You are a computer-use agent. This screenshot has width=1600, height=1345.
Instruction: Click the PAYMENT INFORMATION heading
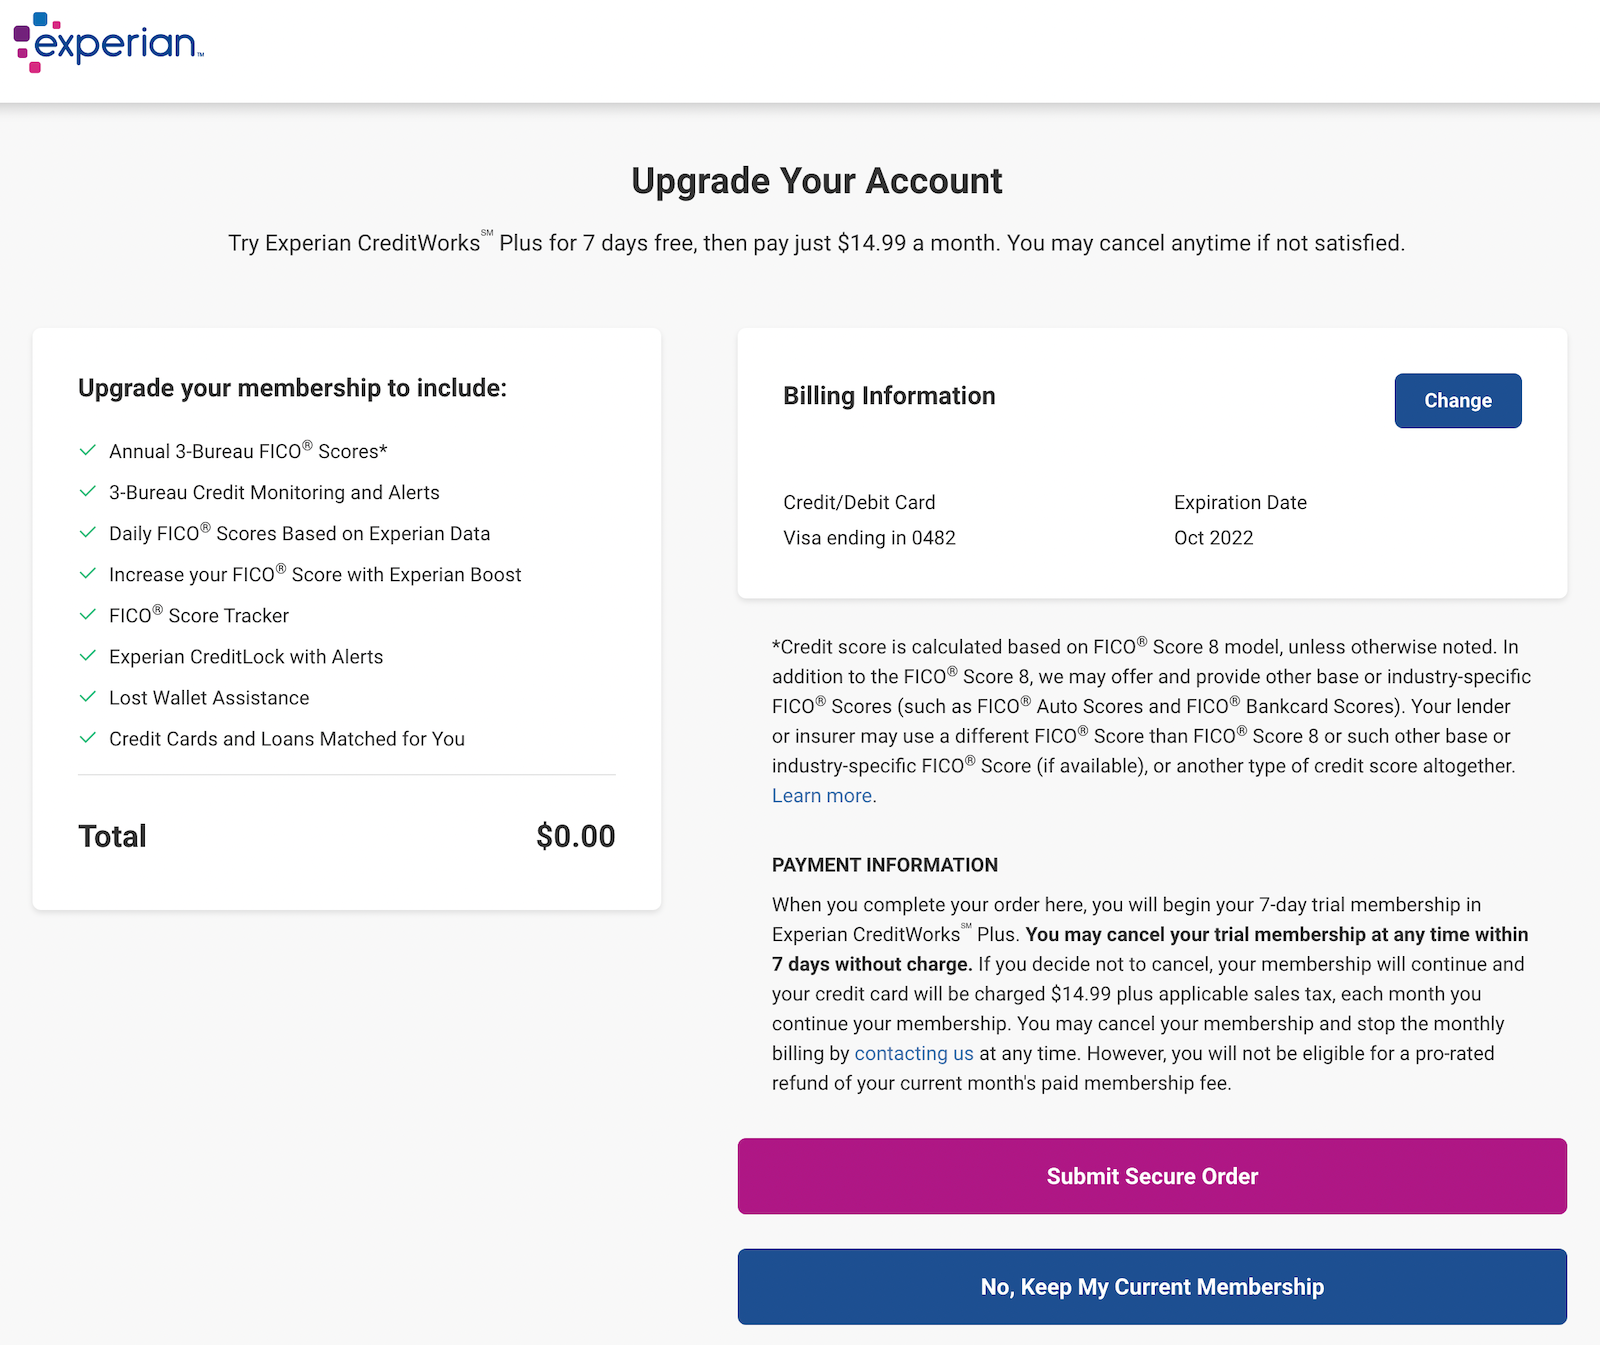[884, 864]
